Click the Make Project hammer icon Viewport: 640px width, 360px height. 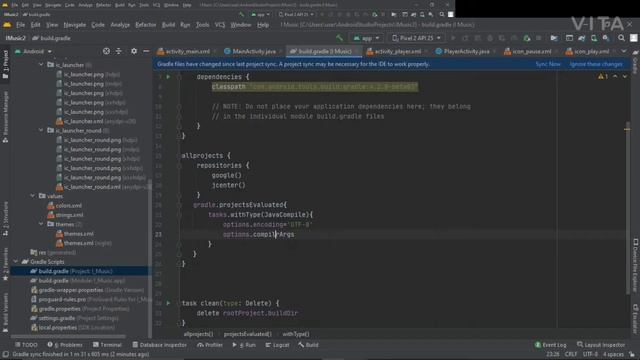click(340, 38)
